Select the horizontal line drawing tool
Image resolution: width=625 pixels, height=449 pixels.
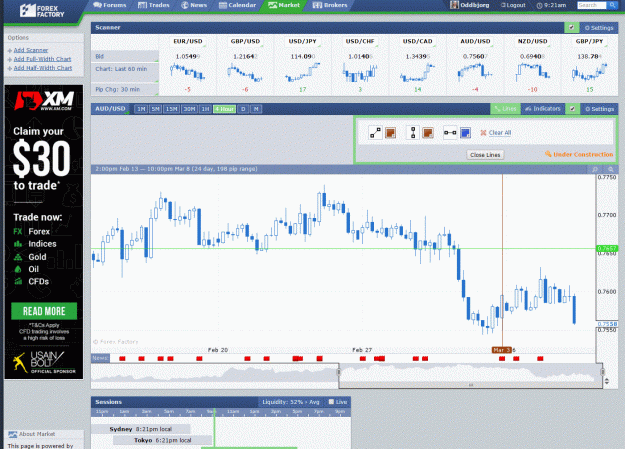pyautogui.click(x=450, y=133)
